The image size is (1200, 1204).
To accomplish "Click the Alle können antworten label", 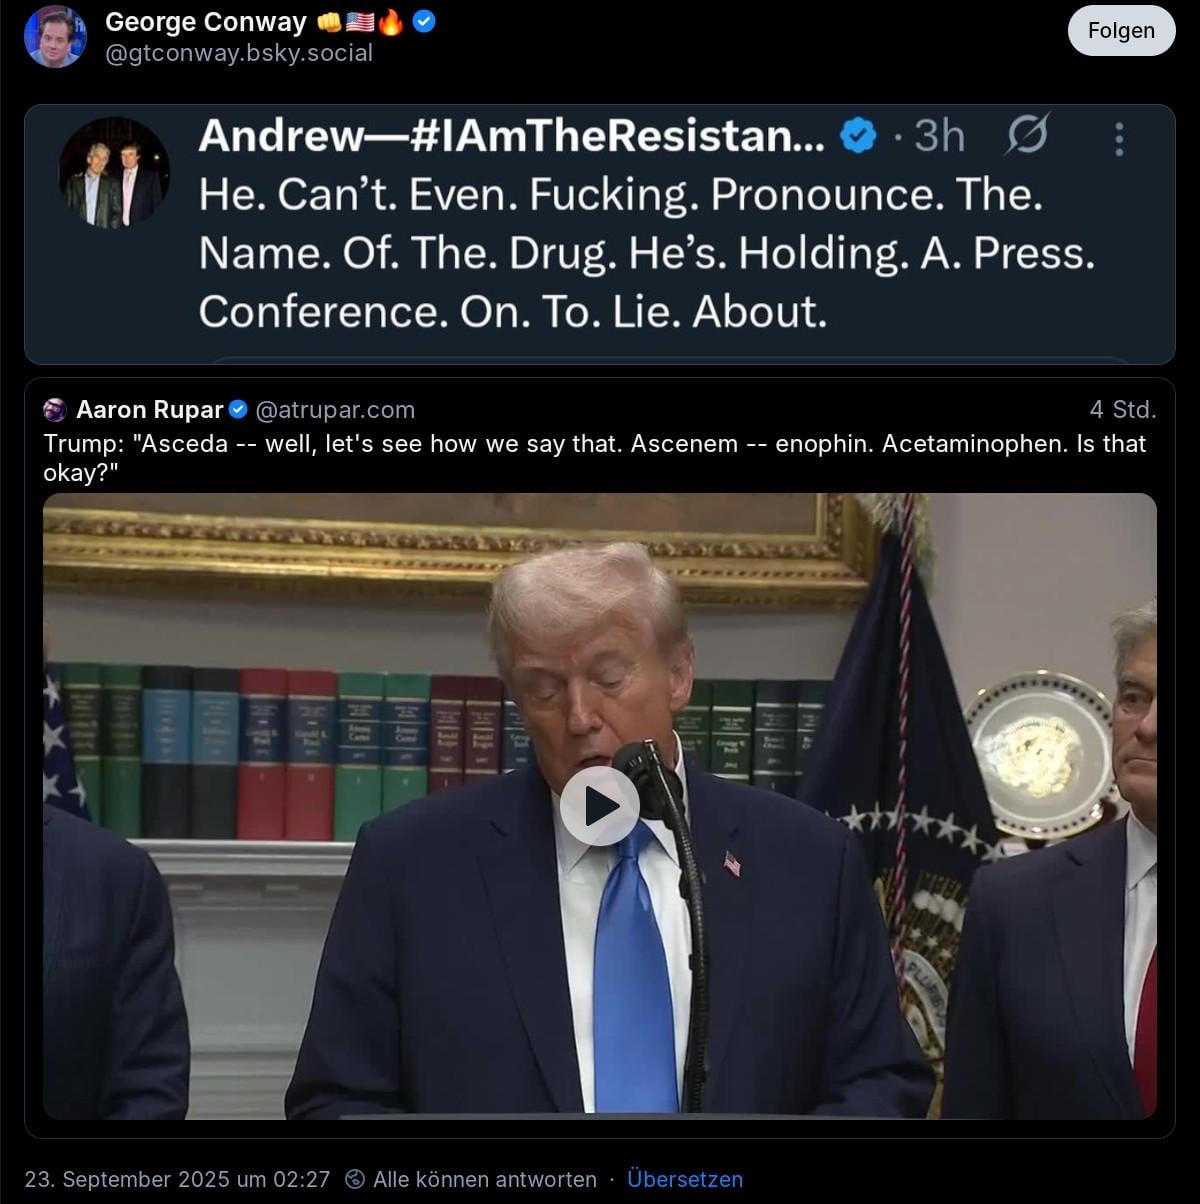I will click(x=485, y=1180).
